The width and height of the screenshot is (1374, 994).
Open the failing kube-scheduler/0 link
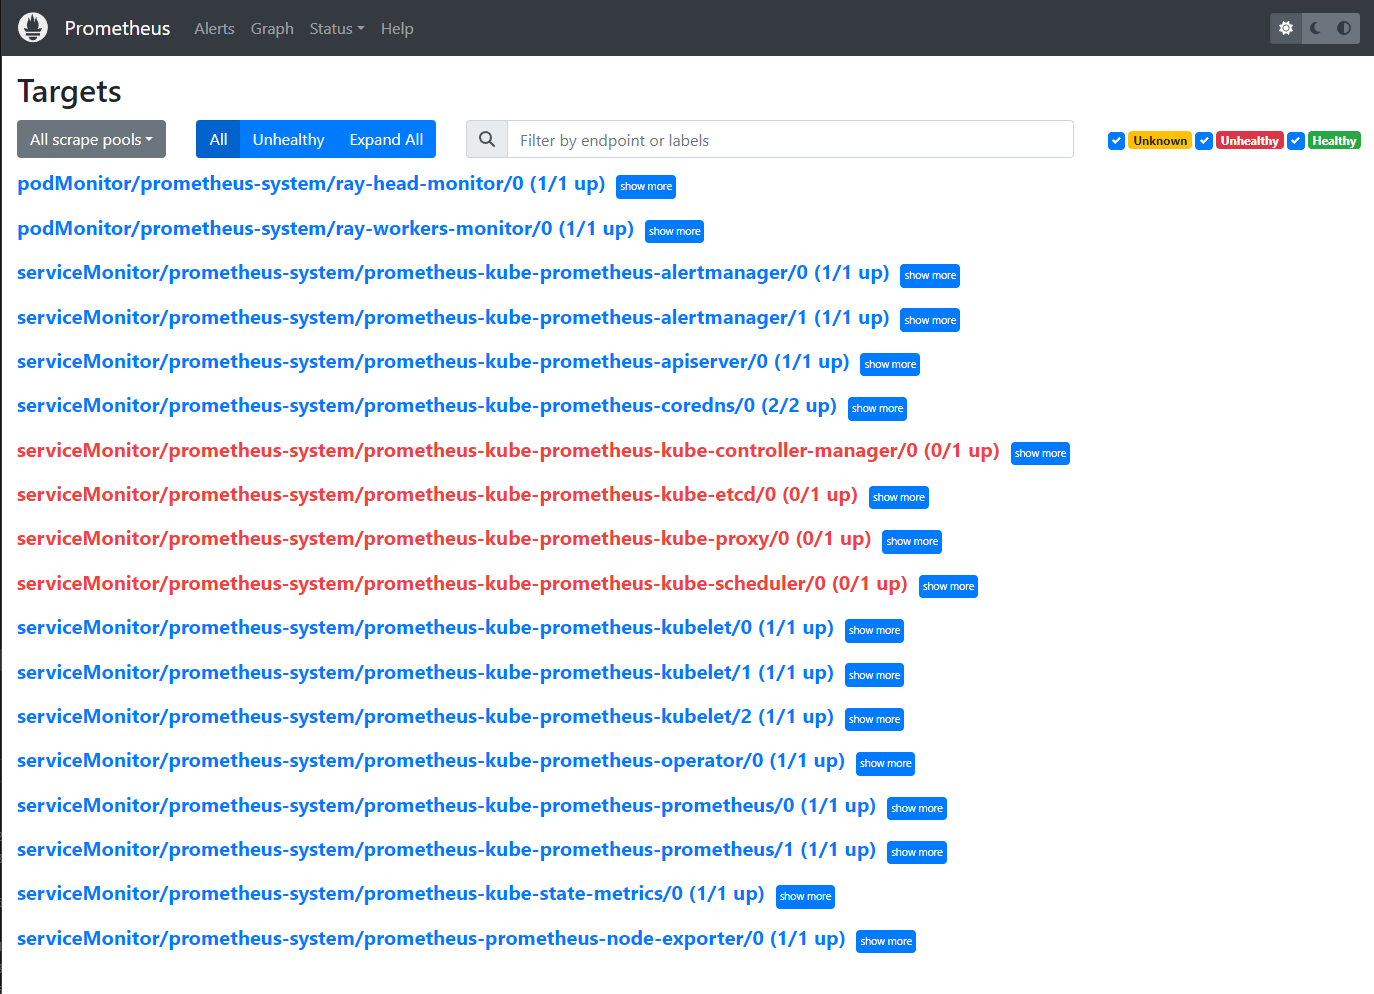pos(462,584)
